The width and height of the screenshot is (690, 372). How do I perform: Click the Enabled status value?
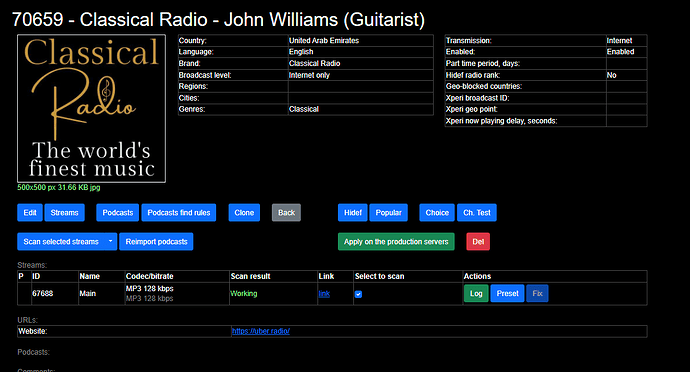click(x=620, y=52)
